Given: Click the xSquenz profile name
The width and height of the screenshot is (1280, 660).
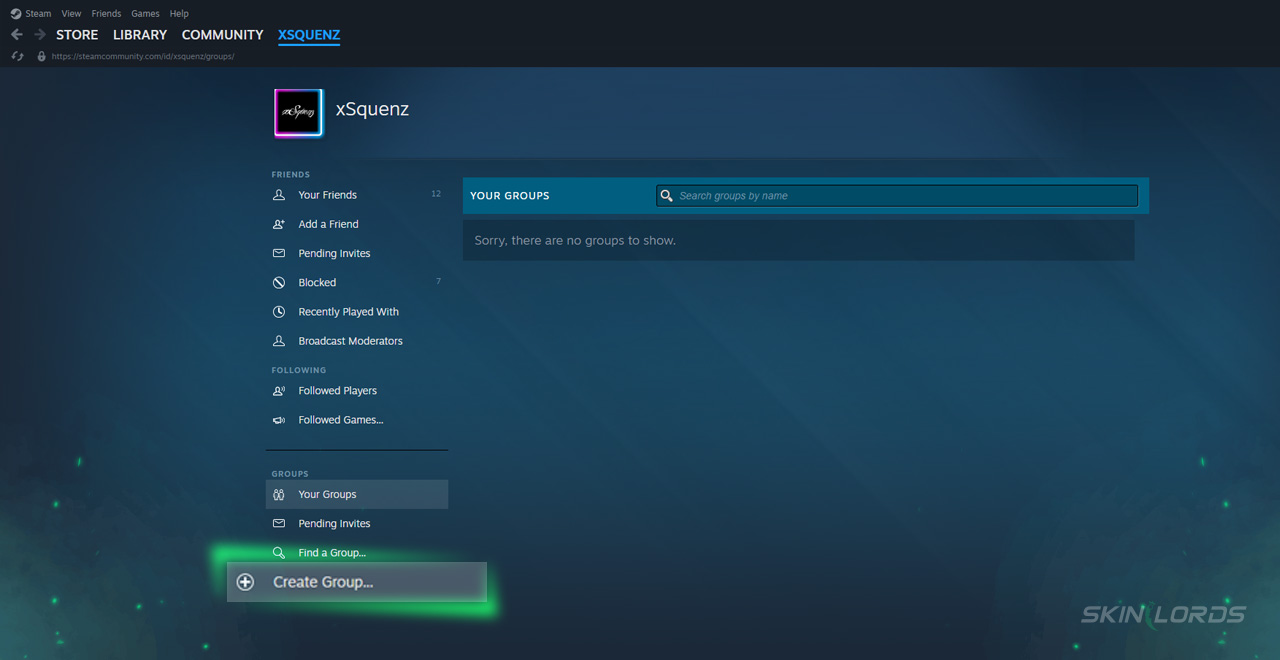Looking at the screenshot, I should pos(372,109).
